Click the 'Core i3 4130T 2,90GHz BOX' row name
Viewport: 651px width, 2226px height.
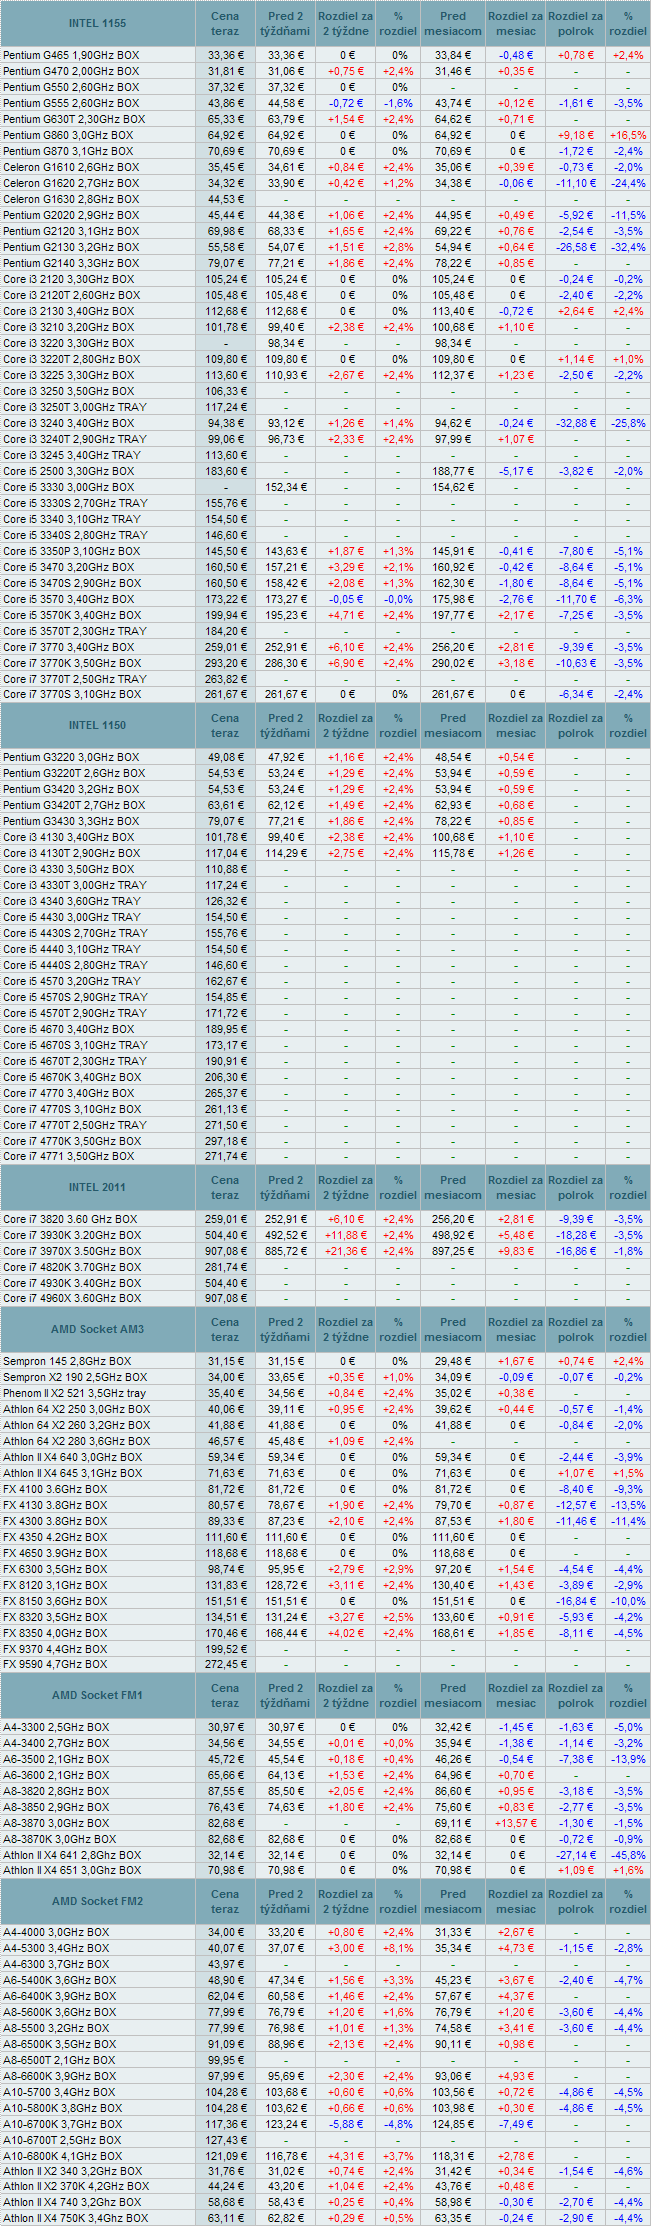(72, 853)
